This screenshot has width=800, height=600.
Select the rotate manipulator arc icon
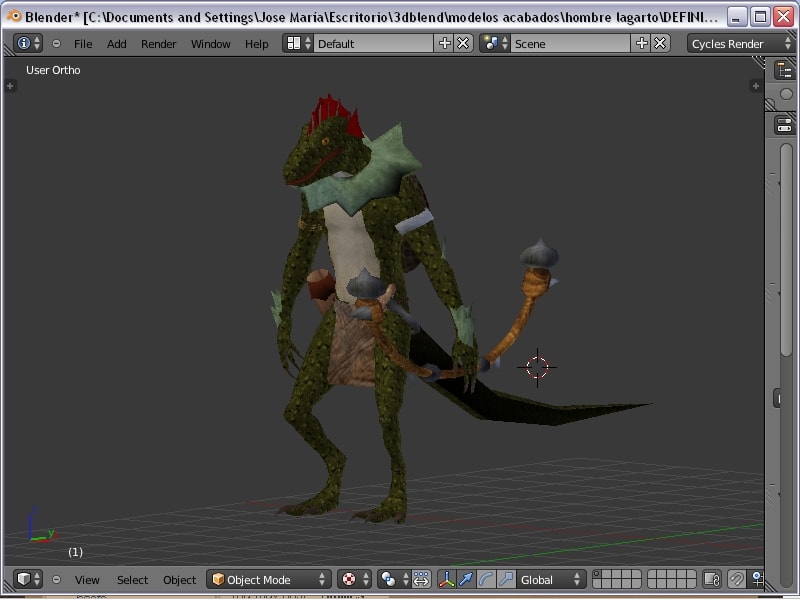pos(486,579)
